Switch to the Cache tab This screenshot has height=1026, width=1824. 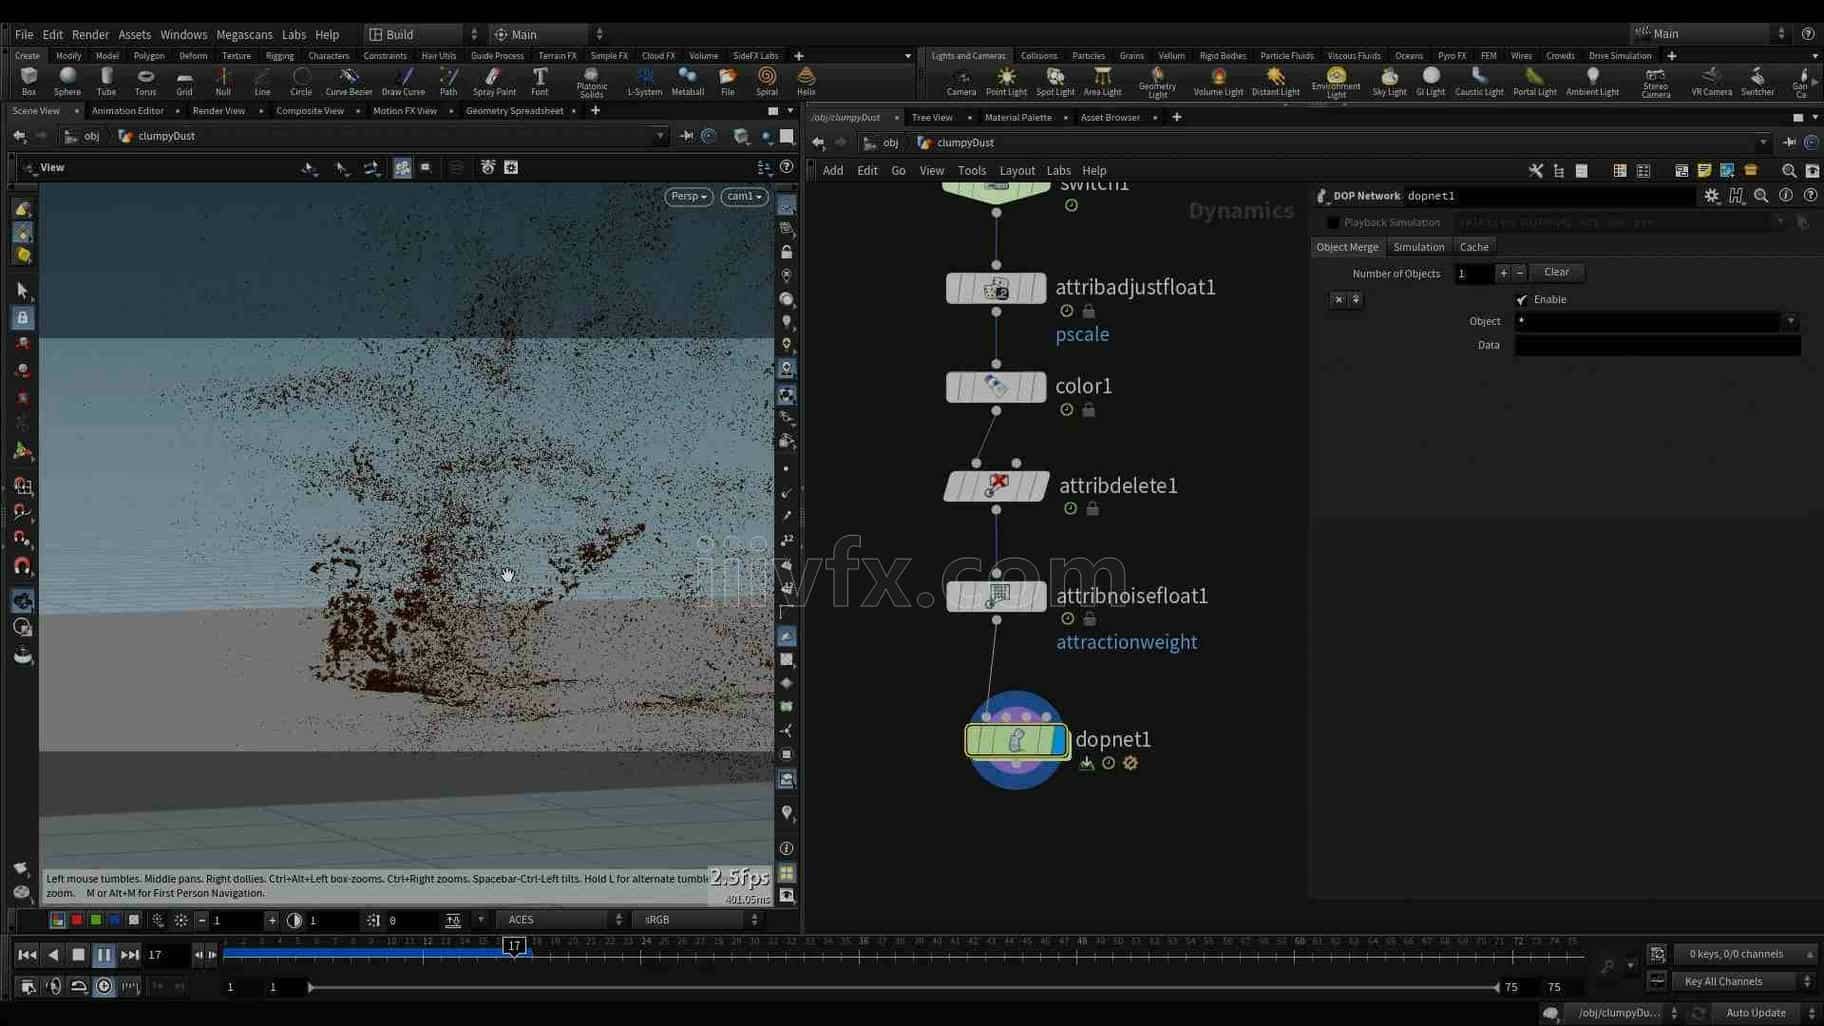[x=1474, y=247]
